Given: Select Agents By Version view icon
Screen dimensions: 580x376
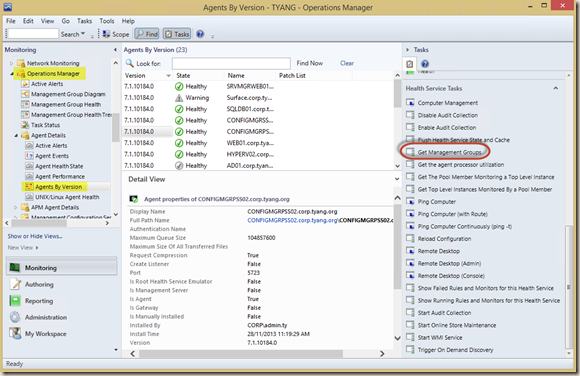Looking at the screenshot, I should click(x=29, y=187).
